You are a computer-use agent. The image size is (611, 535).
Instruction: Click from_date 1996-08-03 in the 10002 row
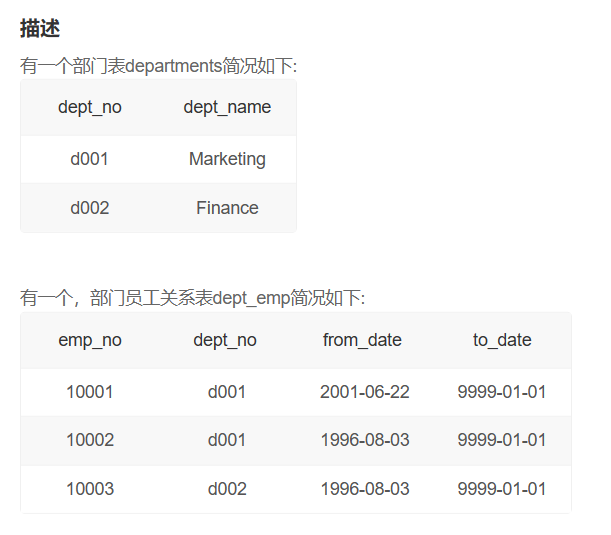364,440
